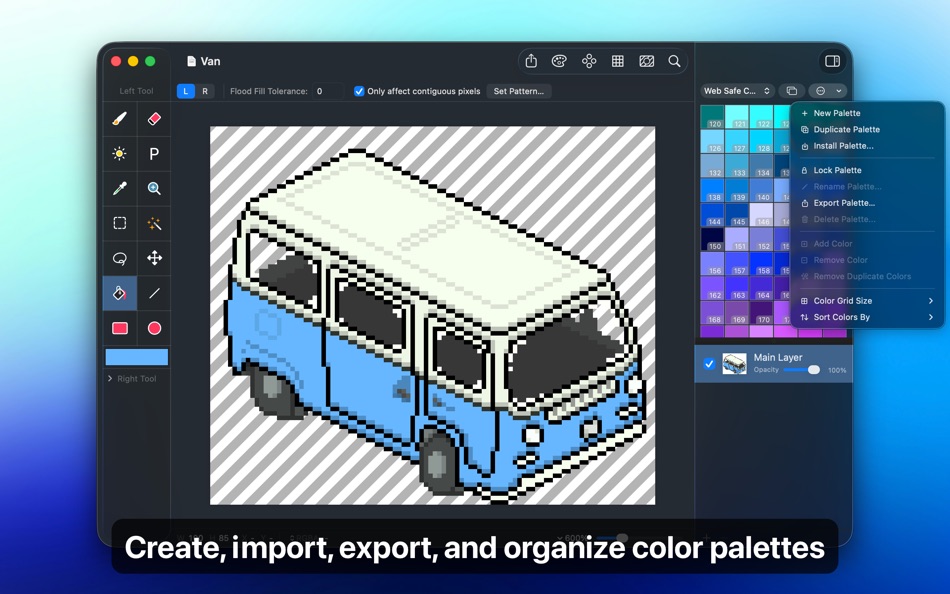Open the Share export icon
This screenshot has height=594, width=950.
point(530,60)
